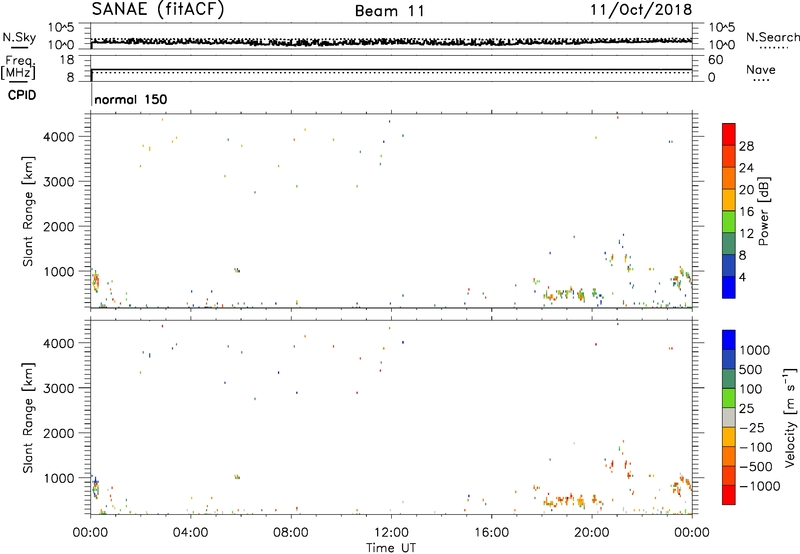Viewport: 800px width, 554px height.
Task: Click the 20:00 time tick label
Action: coord(591,533)
